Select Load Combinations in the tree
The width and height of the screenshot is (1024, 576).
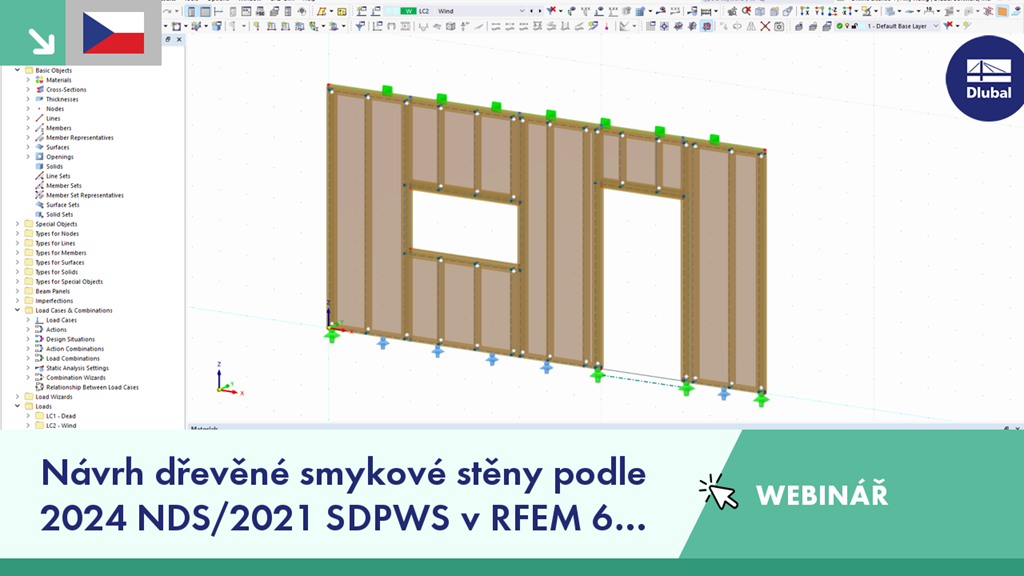(x=72, y=358)
